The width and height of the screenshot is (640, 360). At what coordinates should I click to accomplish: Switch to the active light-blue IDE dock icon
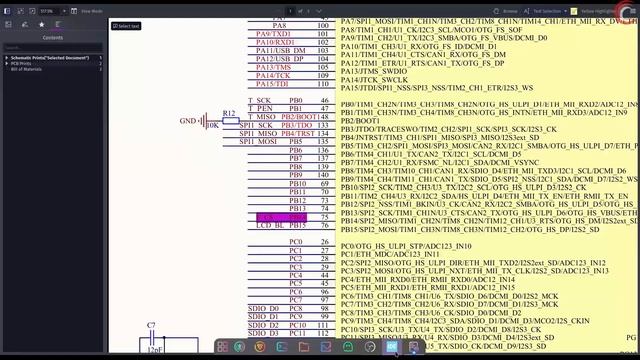pos(392,347)
